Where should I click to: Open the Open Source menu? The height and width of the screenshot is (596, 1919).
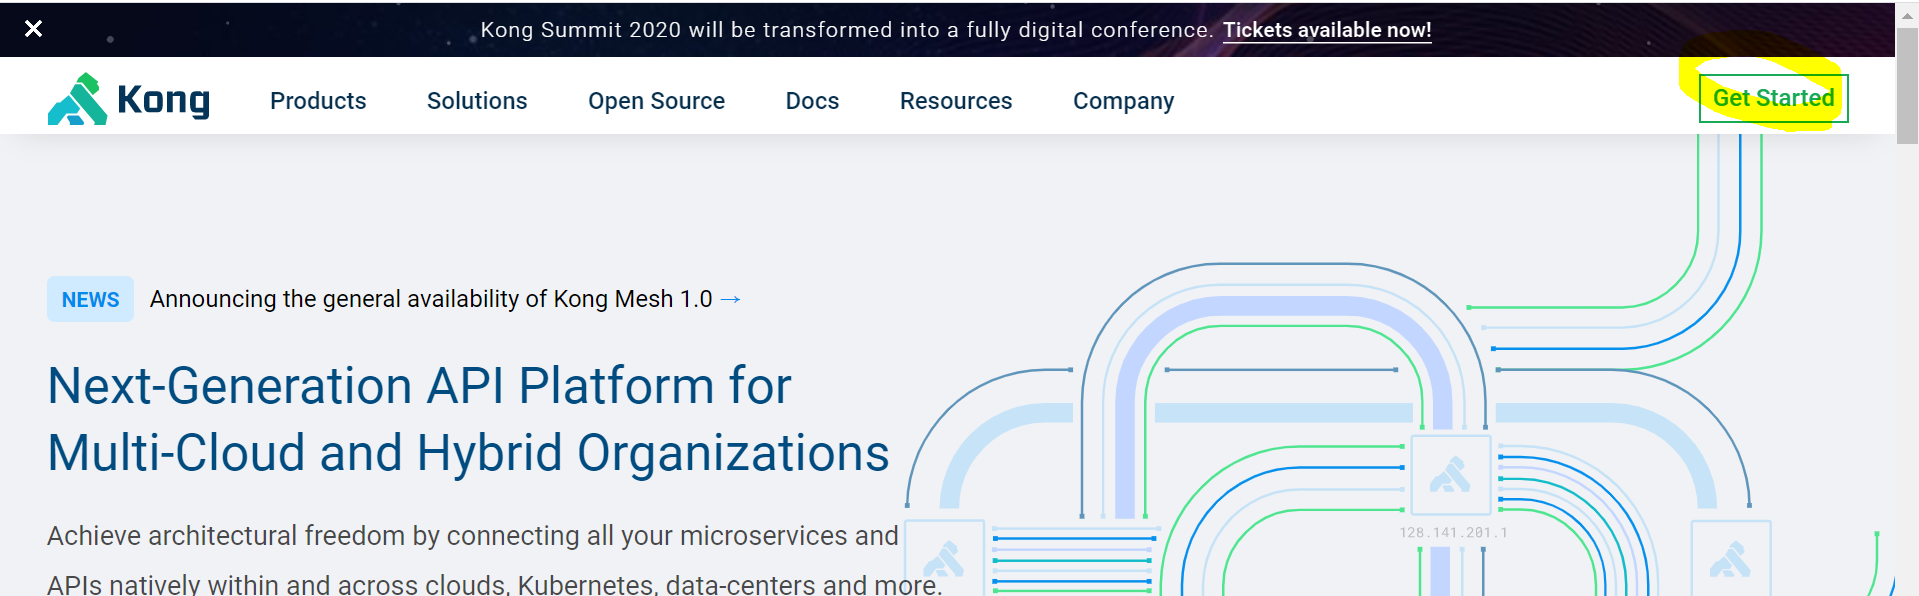[656, 101]
